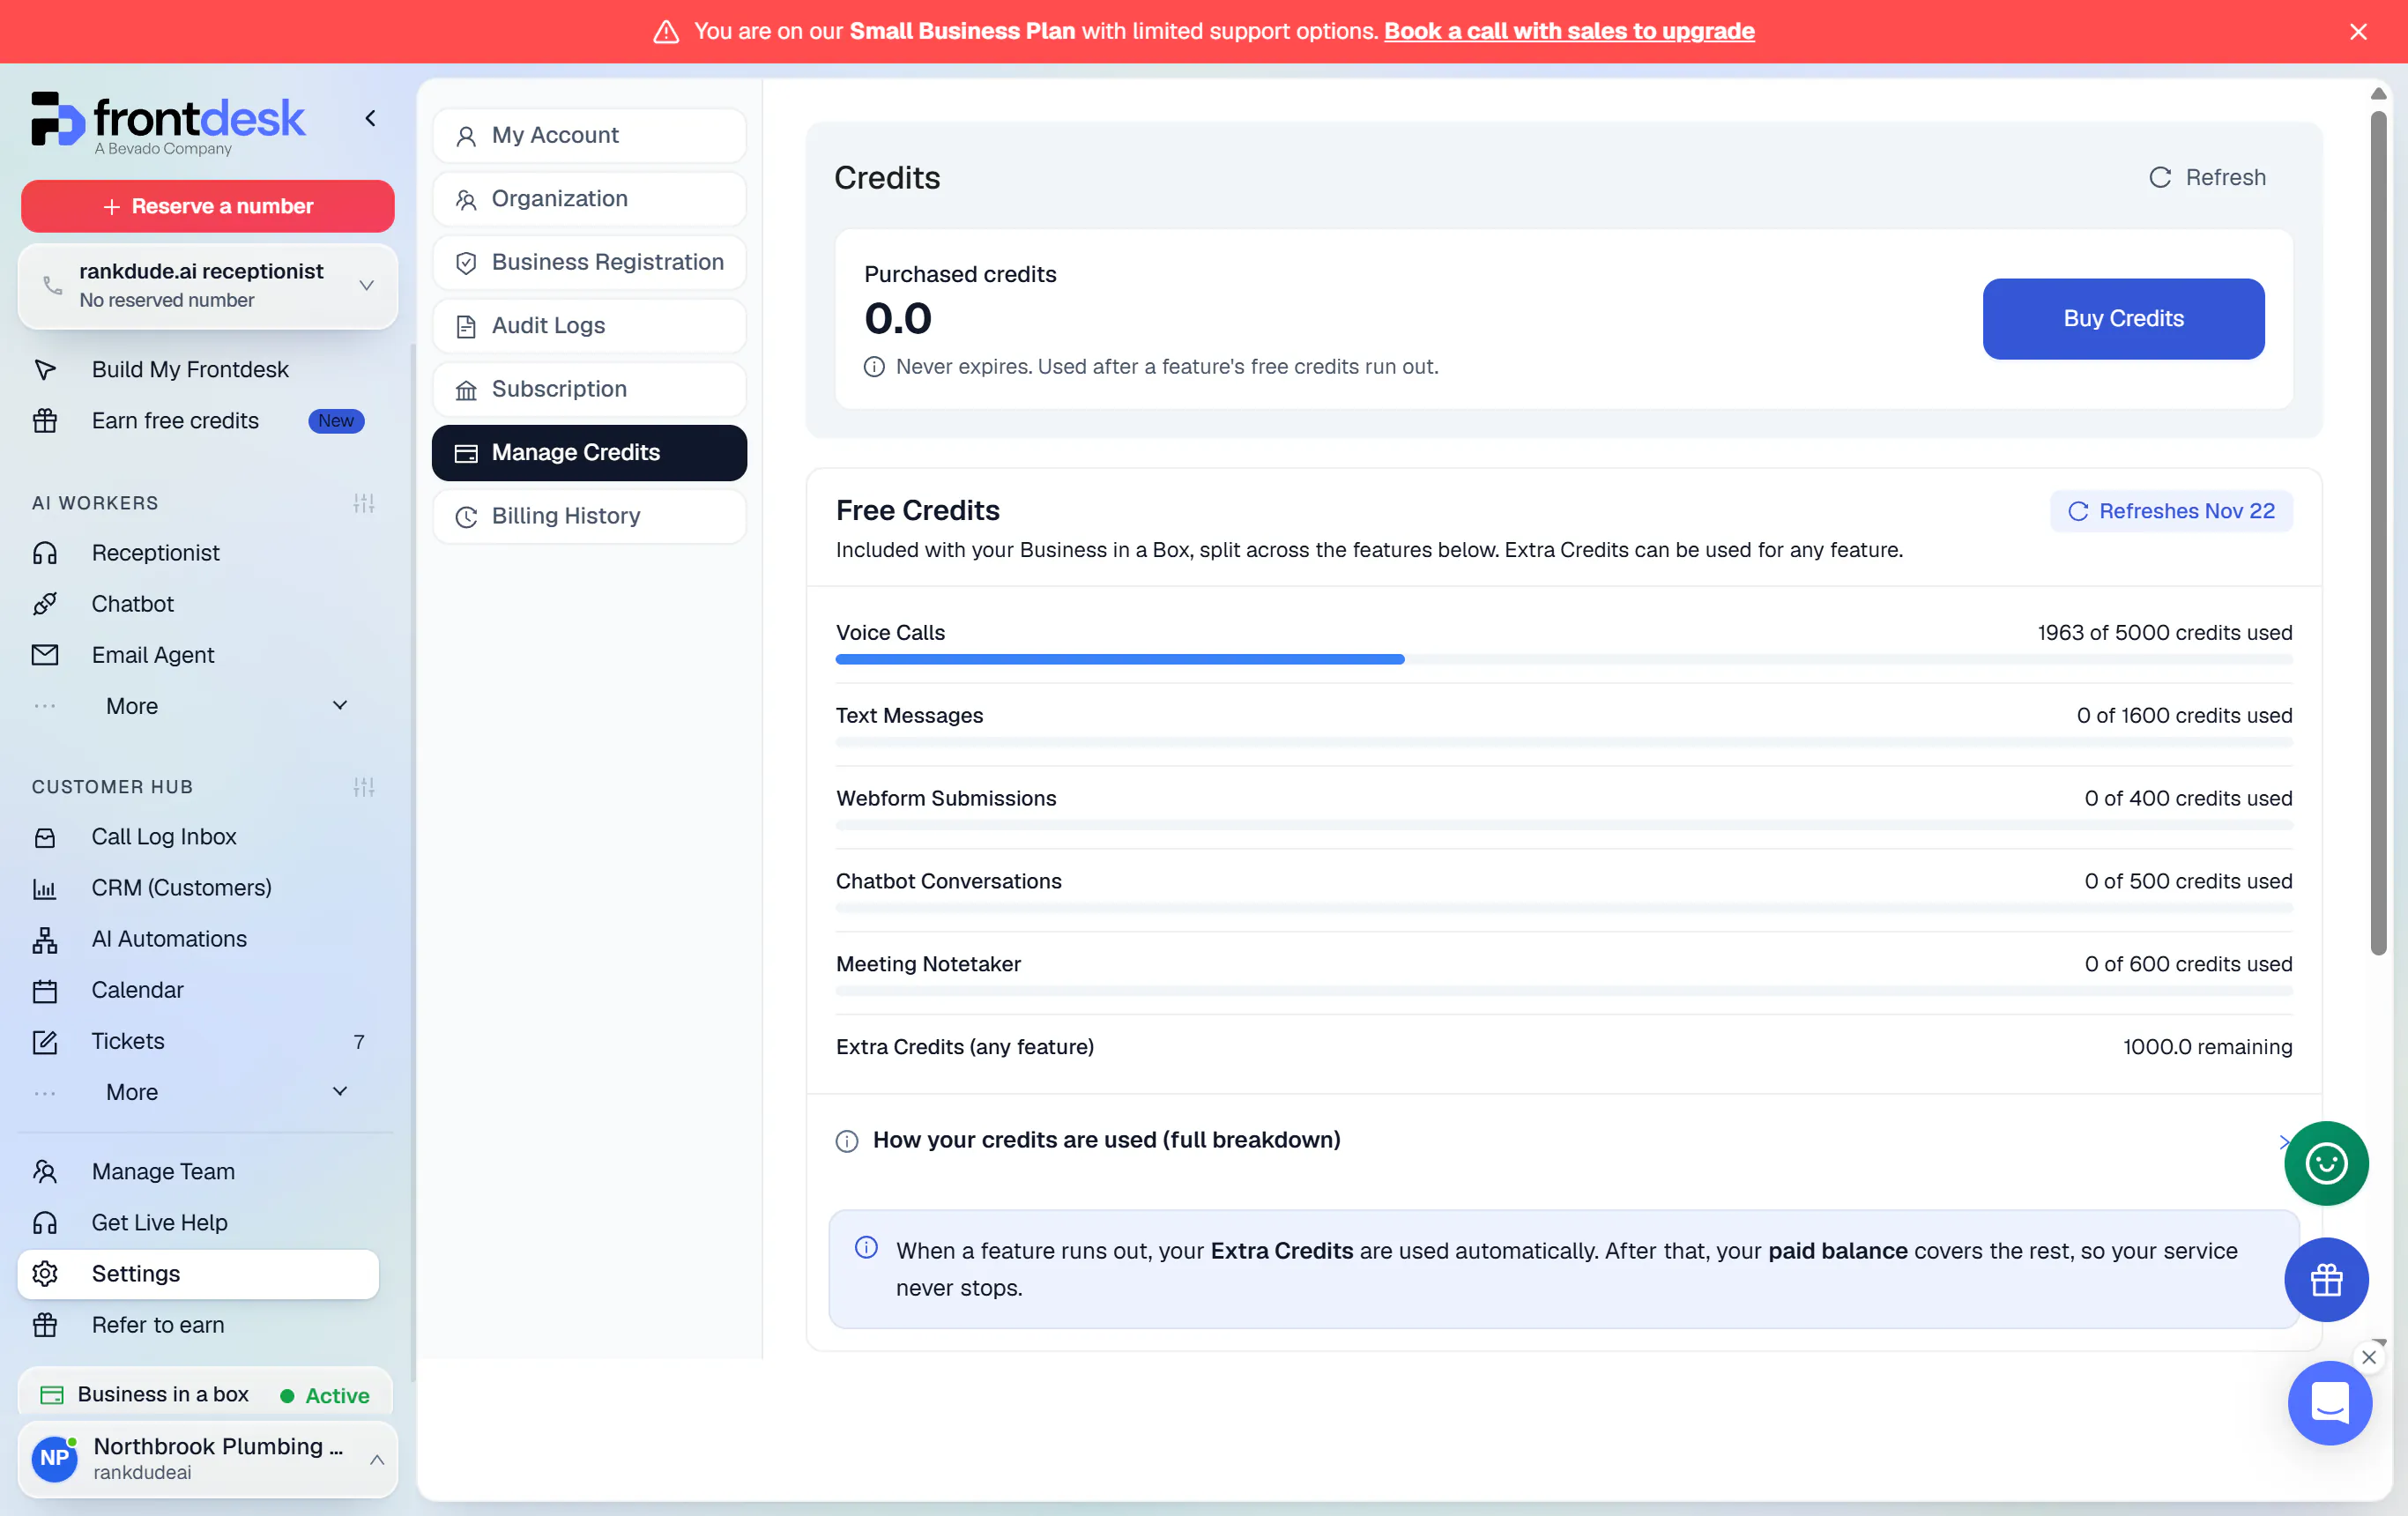
Task: Open the Email Agent page
Action: (198, 655)
